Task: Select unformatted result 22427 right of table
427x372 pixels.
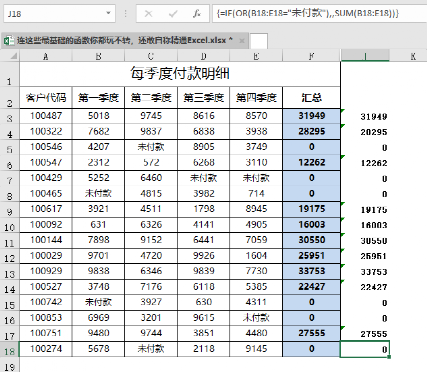Action: (x=365, y=287)
